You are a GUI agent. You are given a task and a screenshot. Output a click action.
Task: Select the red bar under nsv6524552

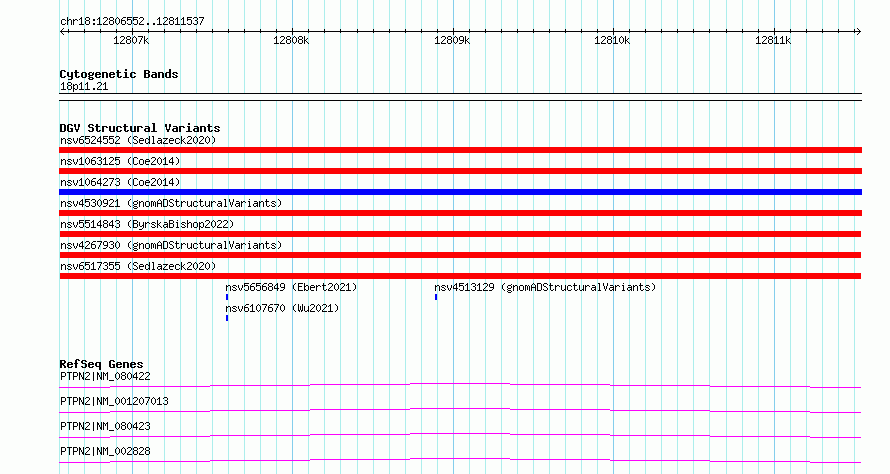pyautogui.click(x=460, y=150)
